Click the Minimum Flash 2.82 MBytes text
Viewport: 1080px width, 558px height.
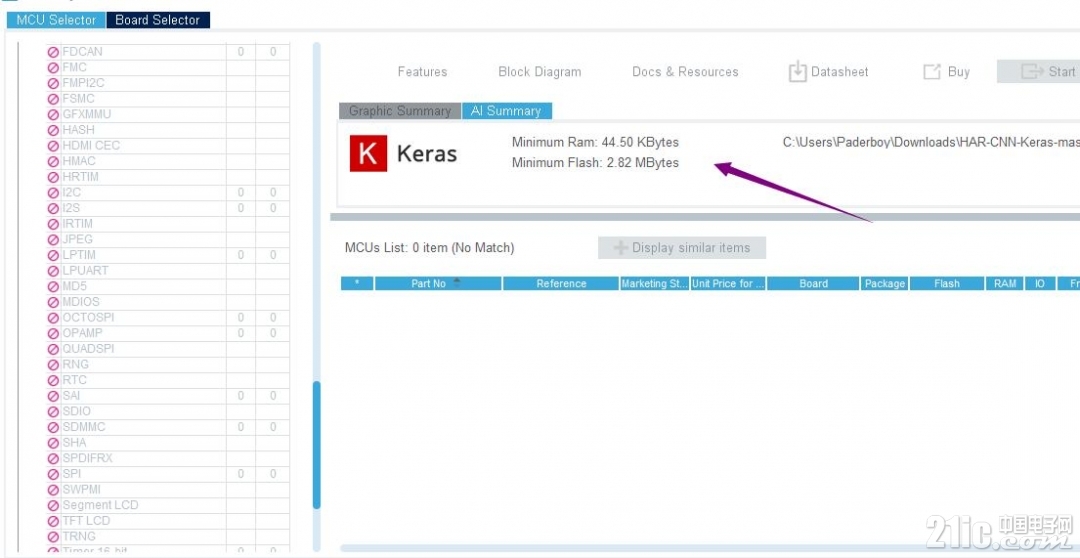(x=595, y=163)
